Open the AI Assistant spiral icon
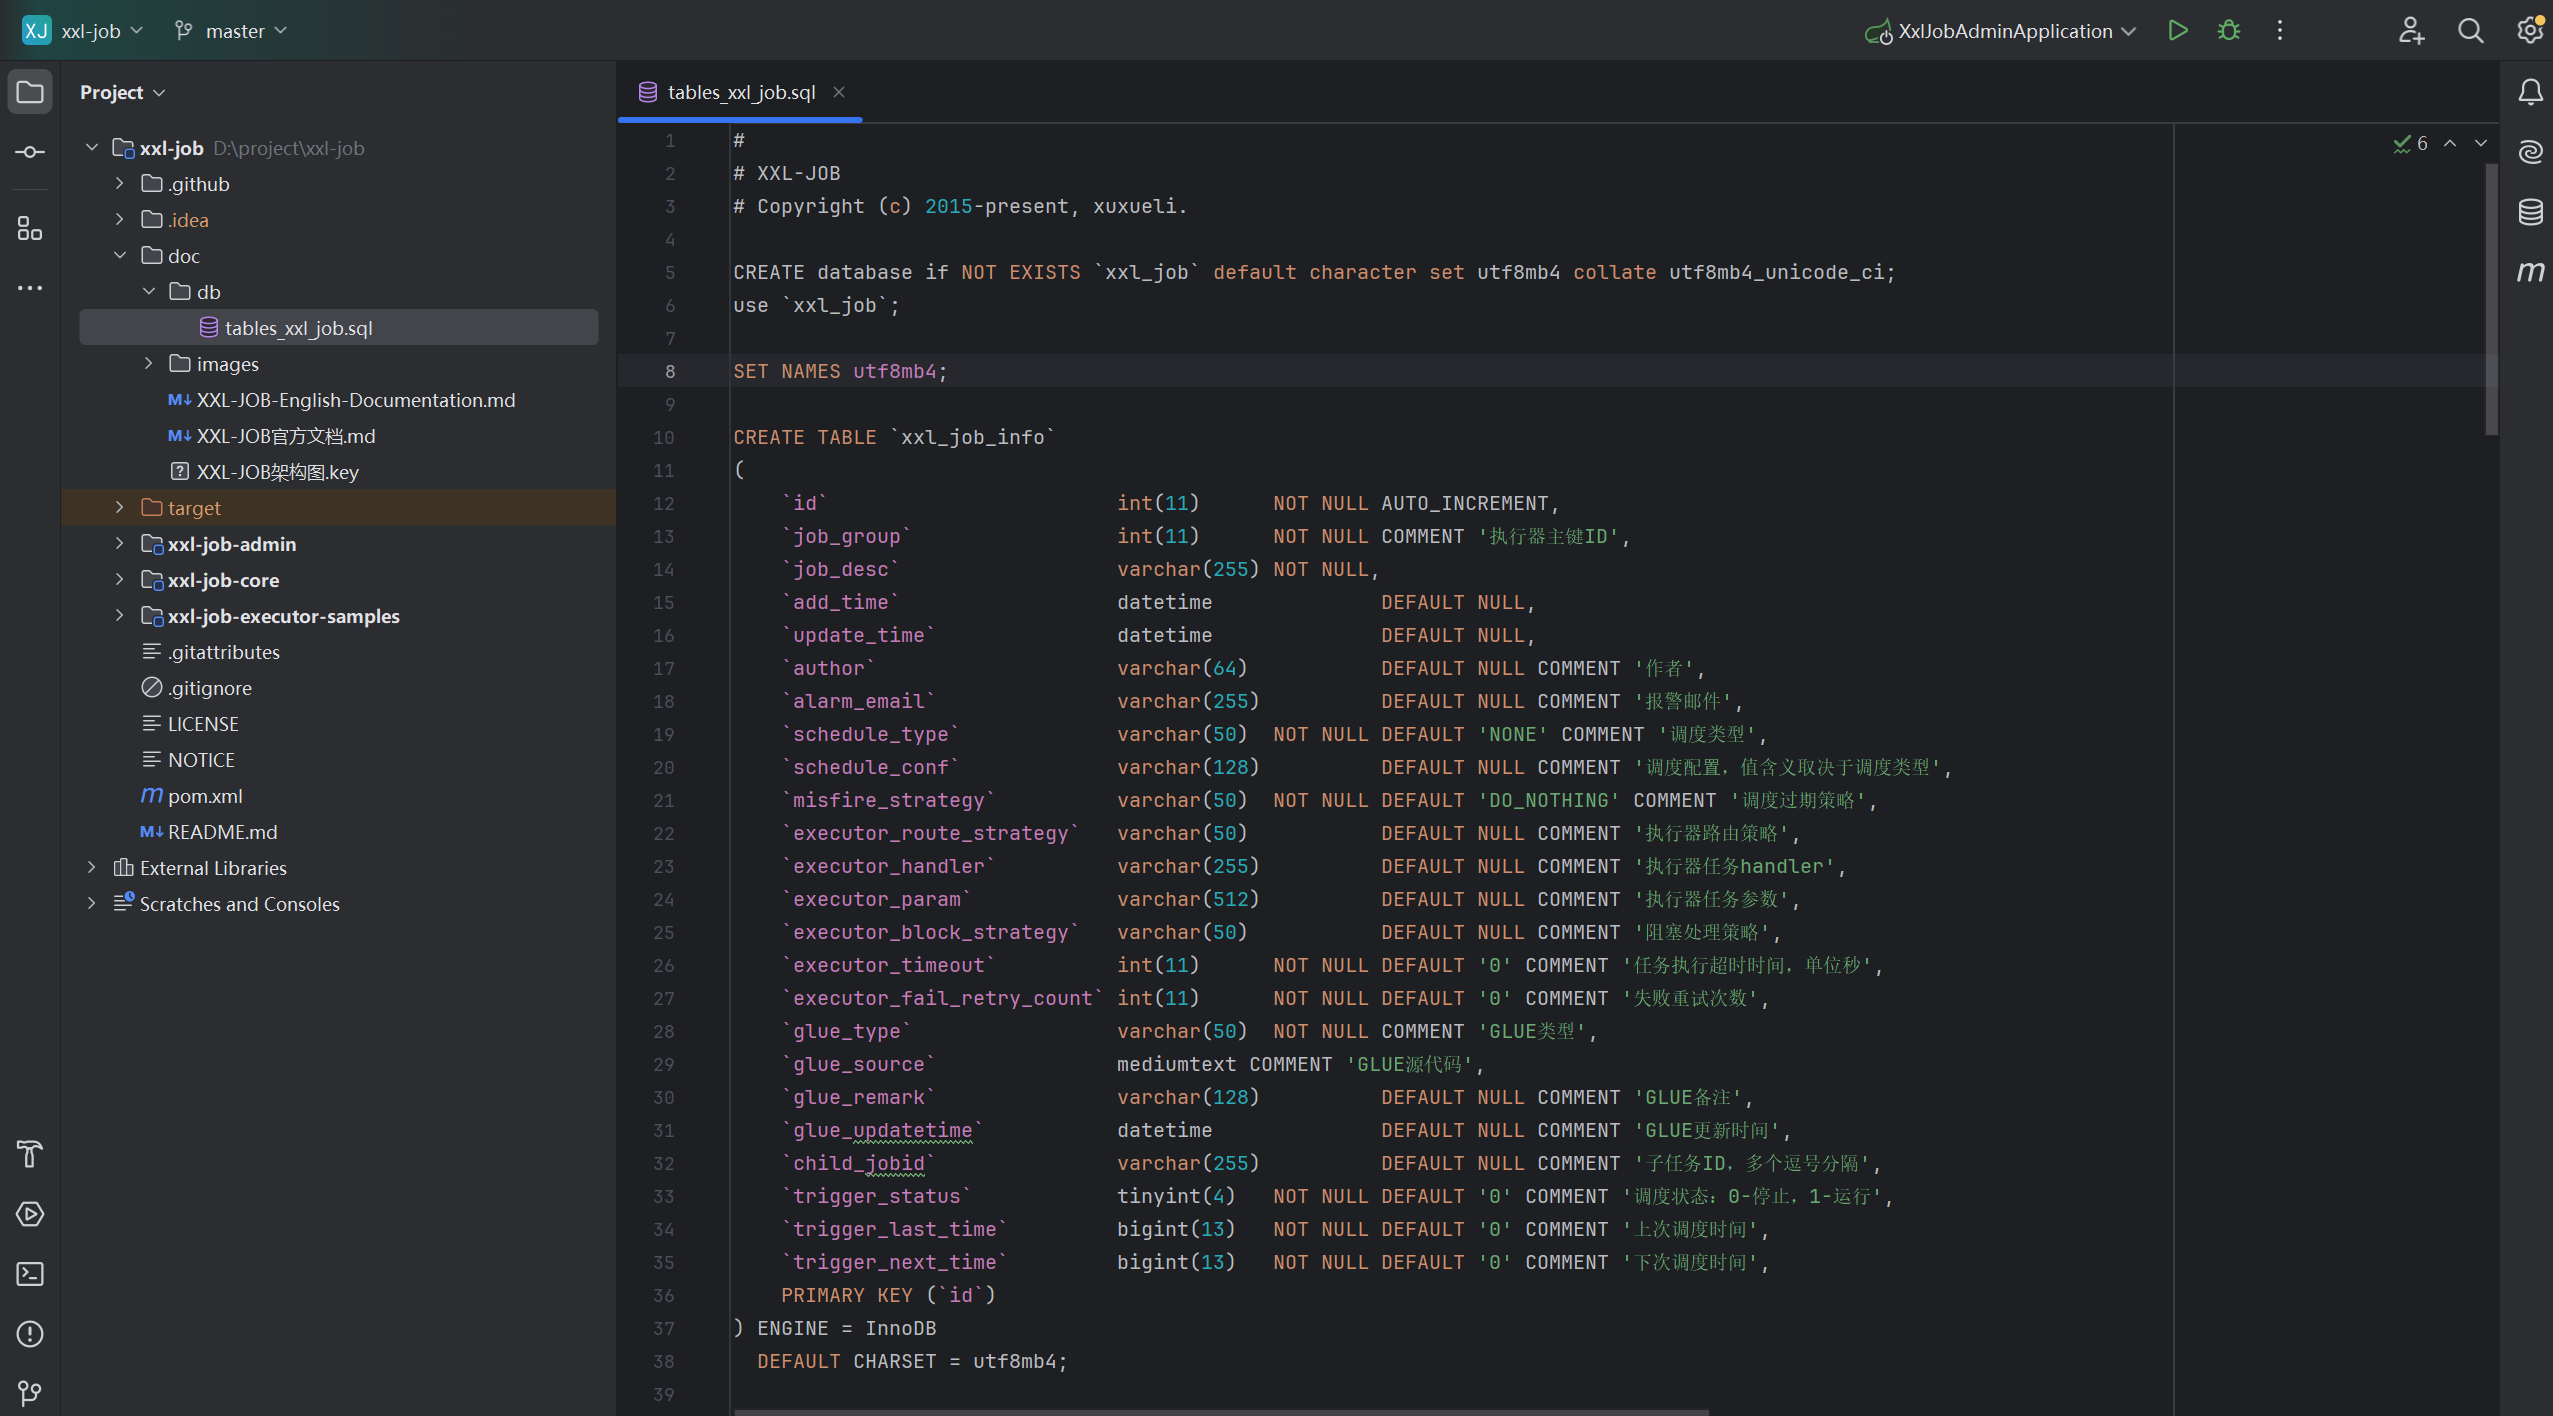The height and width of the screenshot is (1416, 2553). point(2530,152)
